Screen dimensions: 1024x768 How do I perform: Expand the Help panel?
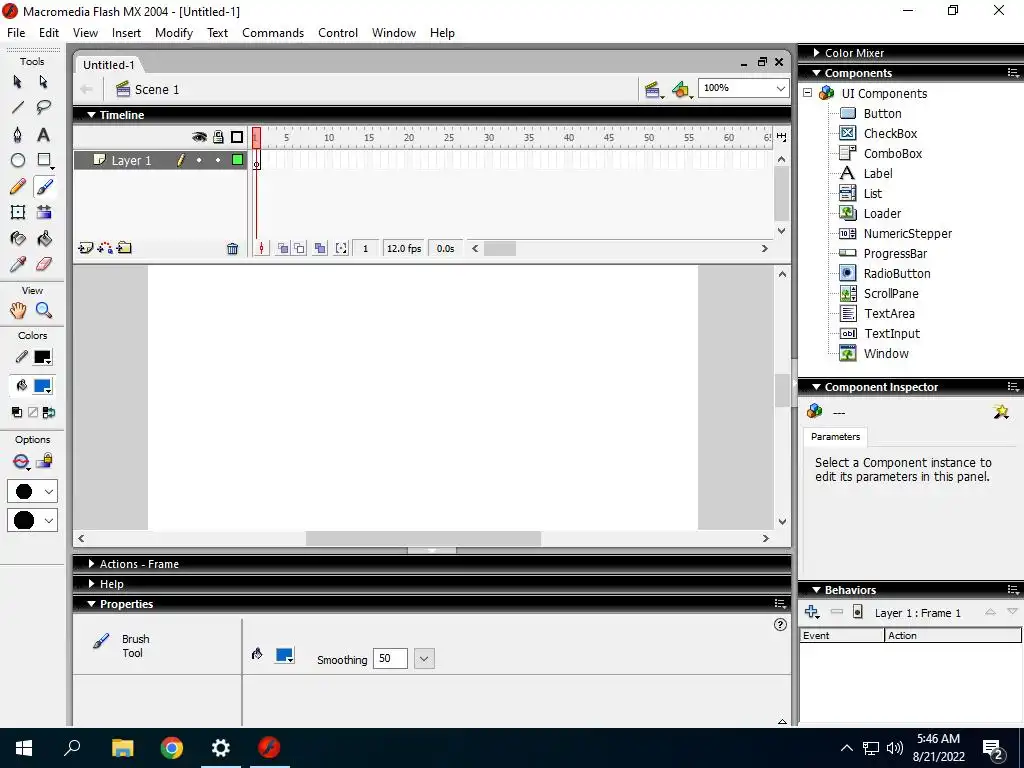pyautogui.click(x=91, y=584)
